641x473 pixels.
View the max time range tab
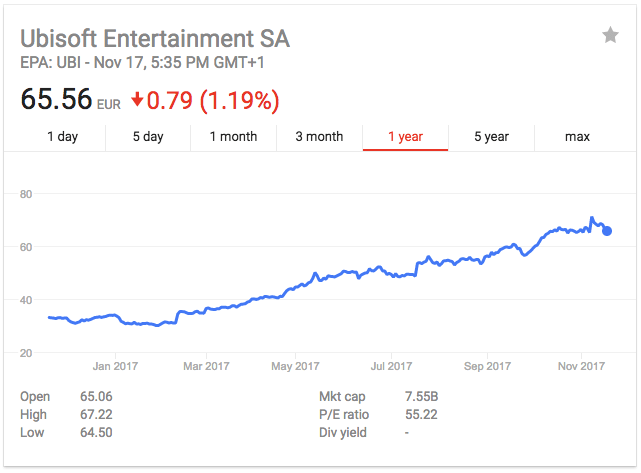click(577, 137)
